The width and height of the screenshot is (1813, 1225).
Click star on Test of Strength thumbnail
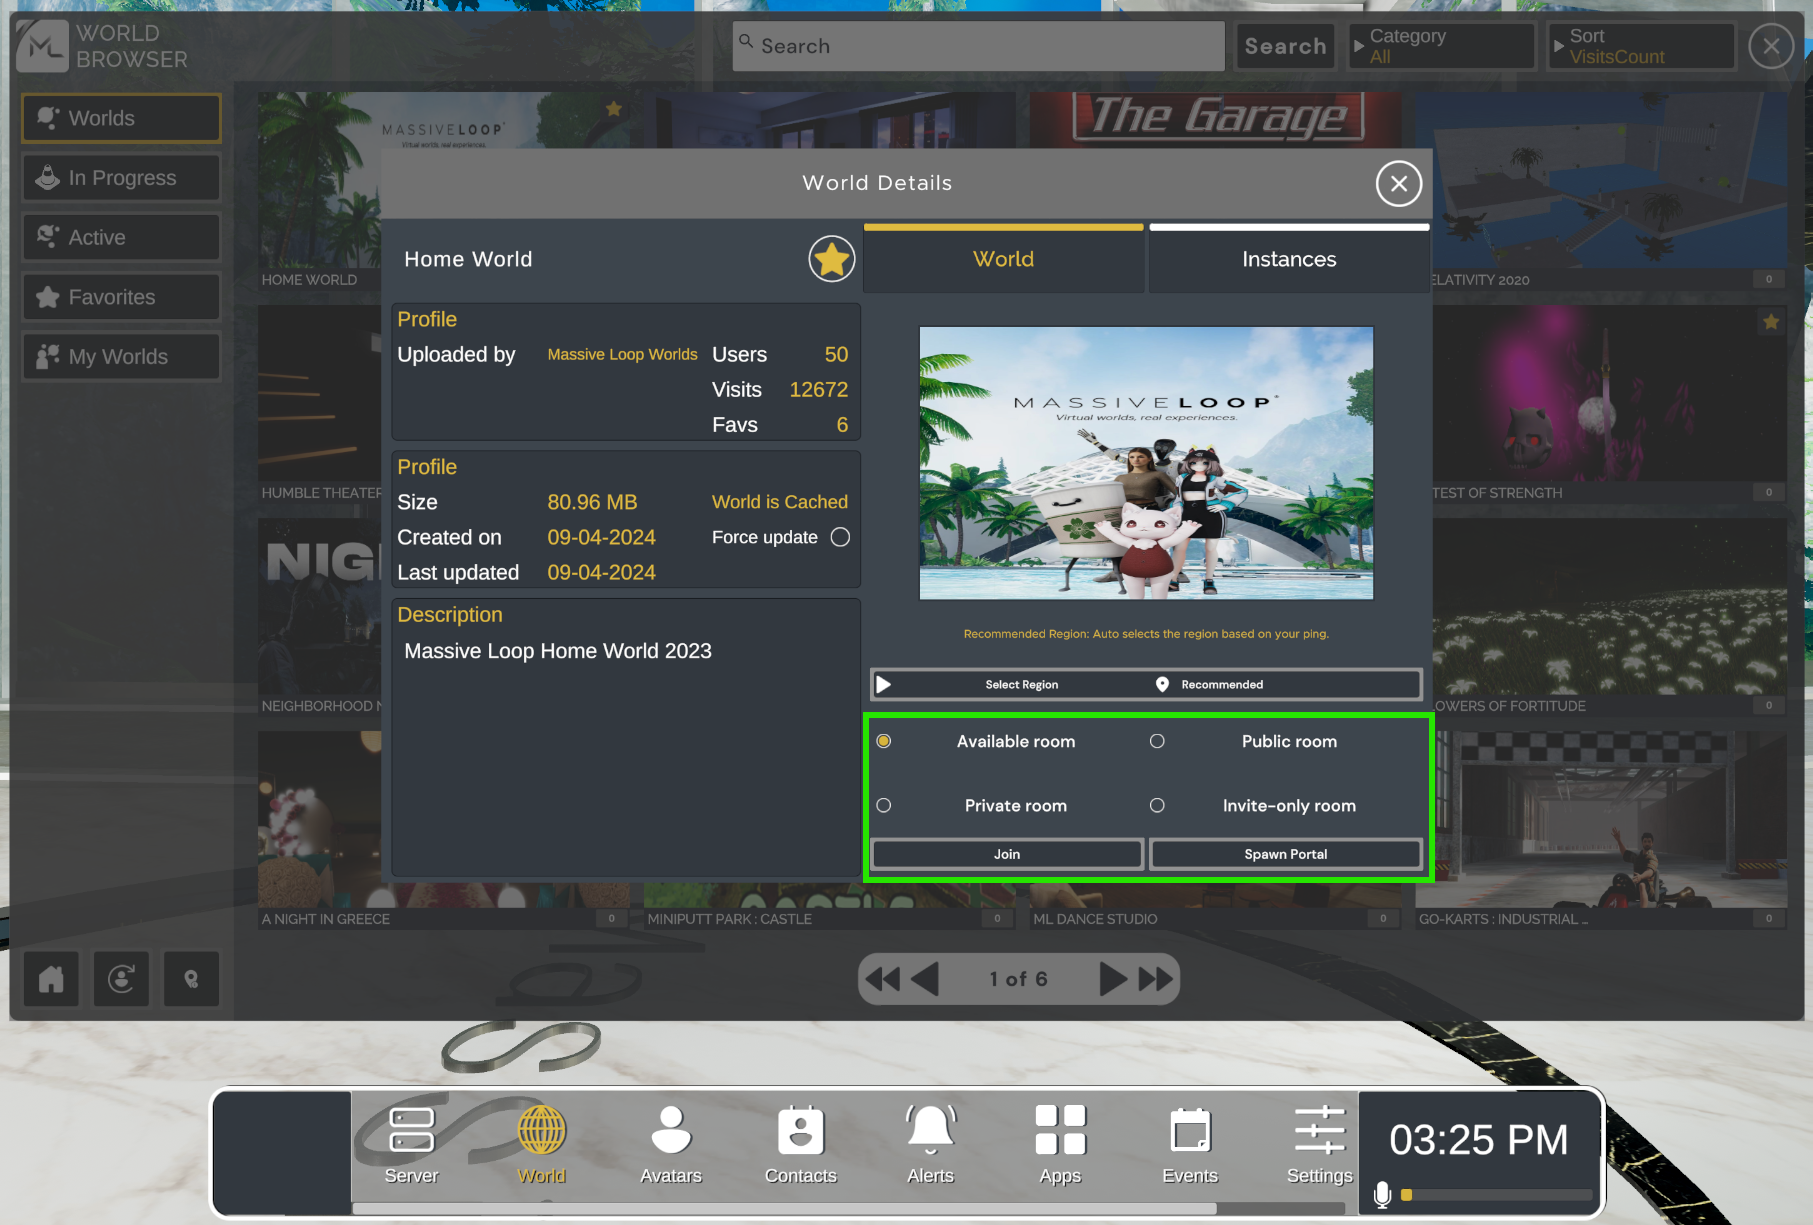point(1771,322)
